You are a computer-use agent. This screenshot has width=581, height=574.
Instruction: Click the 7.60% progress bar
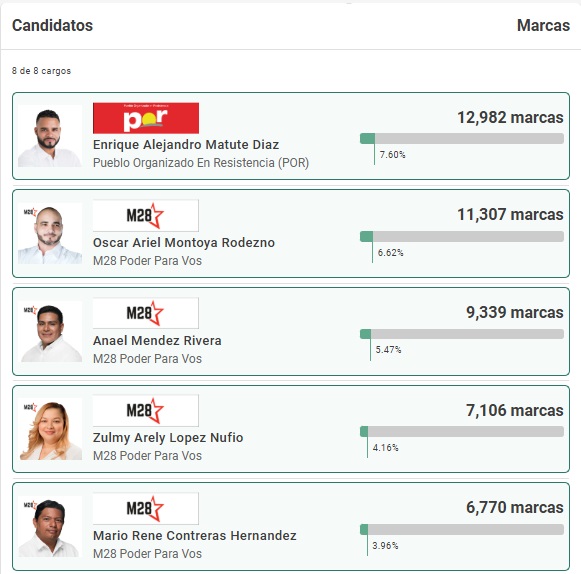coord(462,139)
